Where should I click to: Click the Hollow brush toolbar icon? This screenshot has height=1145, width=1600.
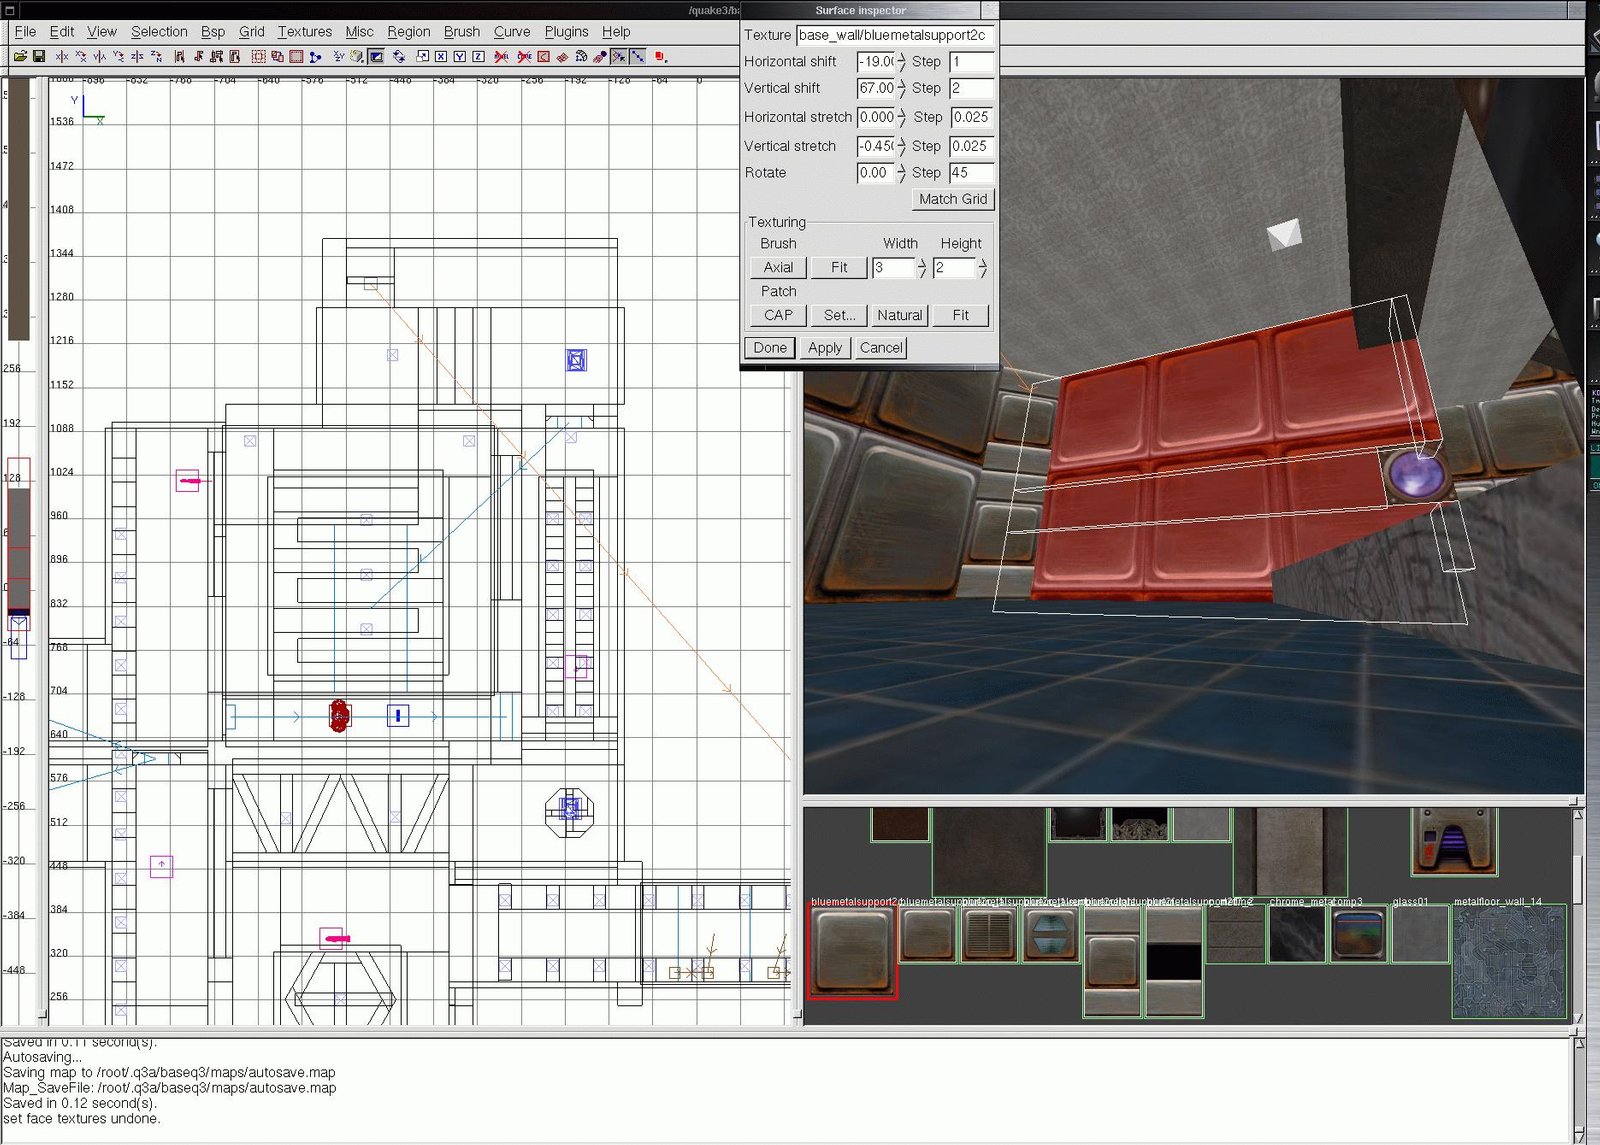[296, 56]
